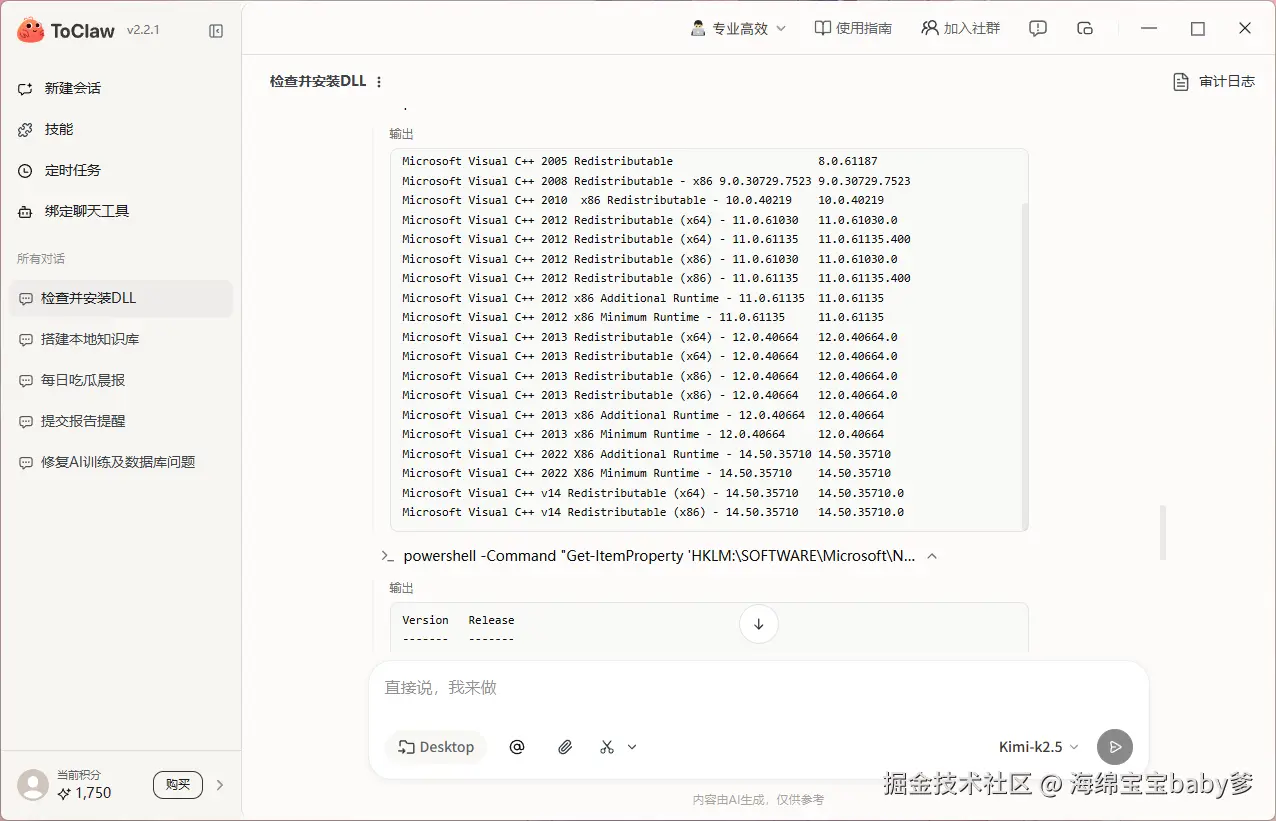
Task: Click the Desktop workspace chip
Action: 436,747
